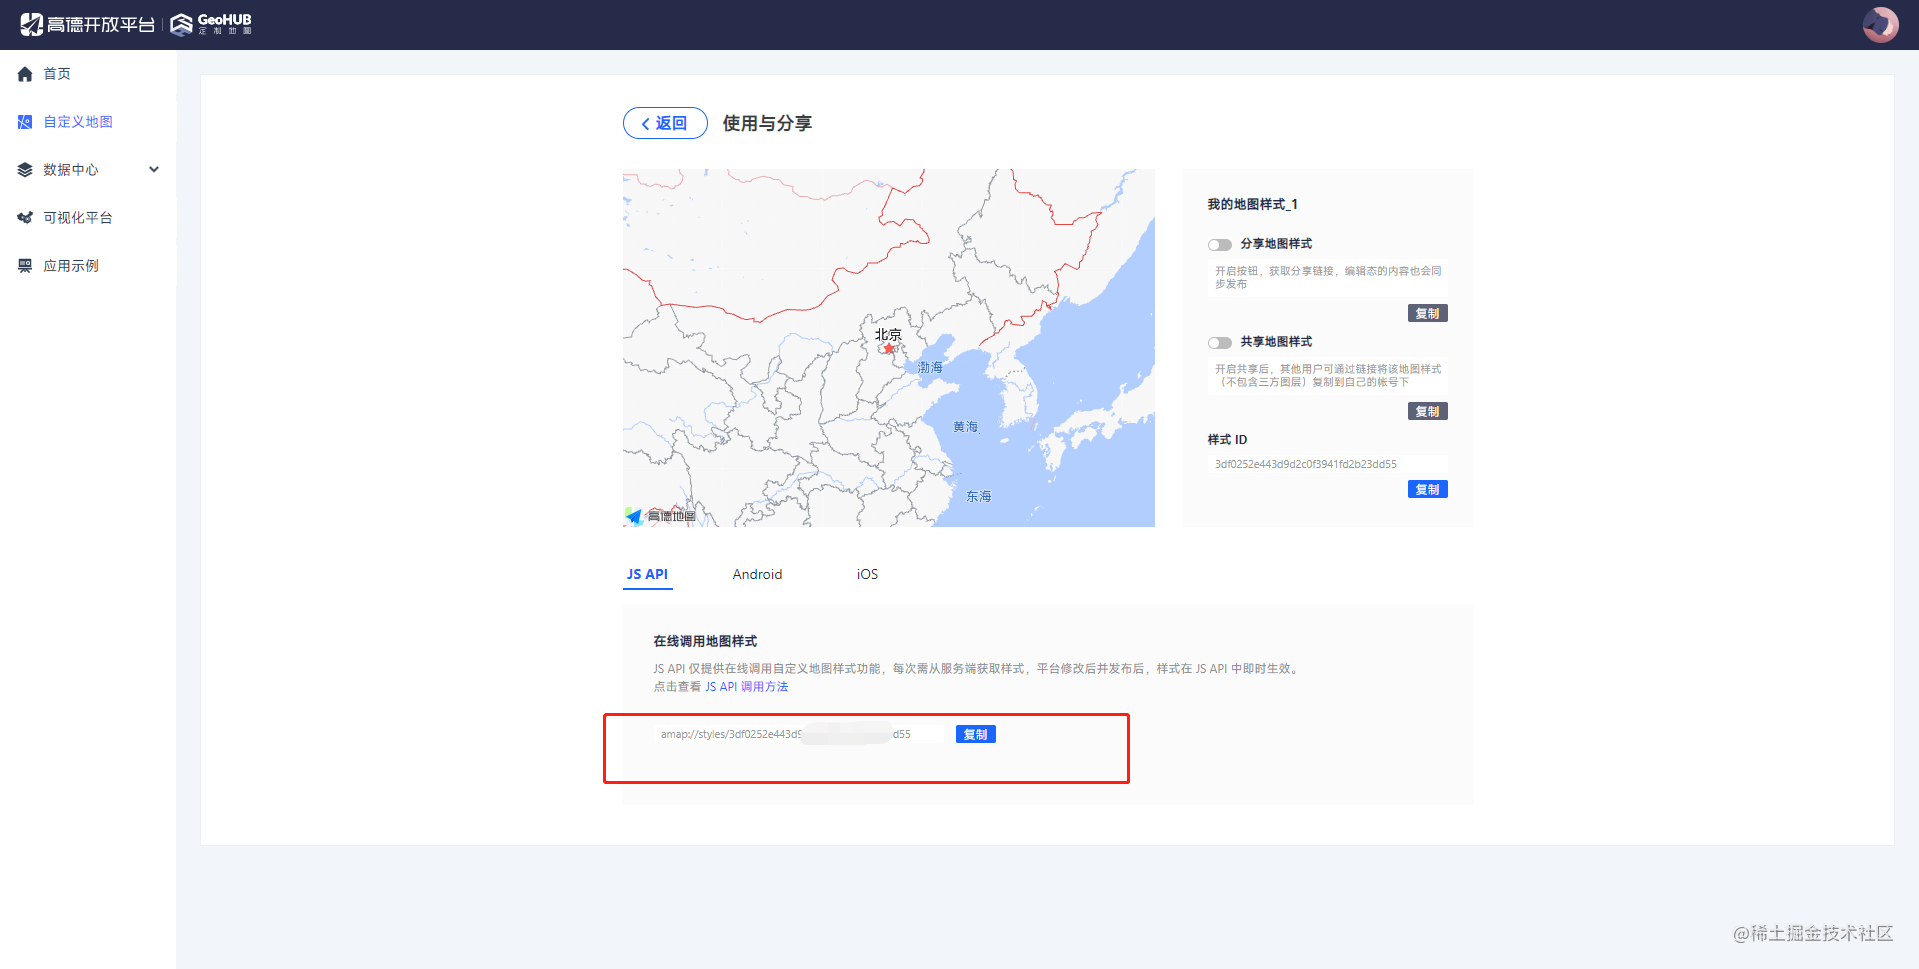The width and height of the screenshot is (1919, 969).
Task: Click the map icon beside 自定义地图
Action: coord(25,122)
